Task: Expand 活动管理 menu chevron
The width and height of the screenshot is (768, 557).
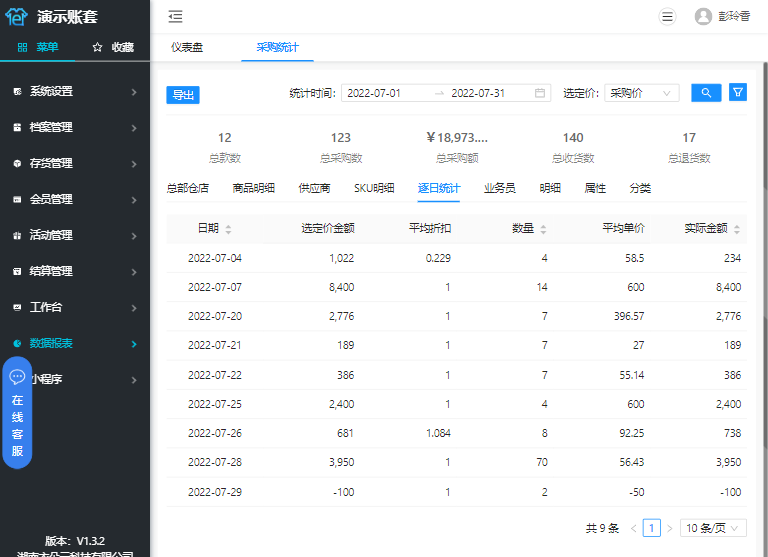Action: click(134, 236)
